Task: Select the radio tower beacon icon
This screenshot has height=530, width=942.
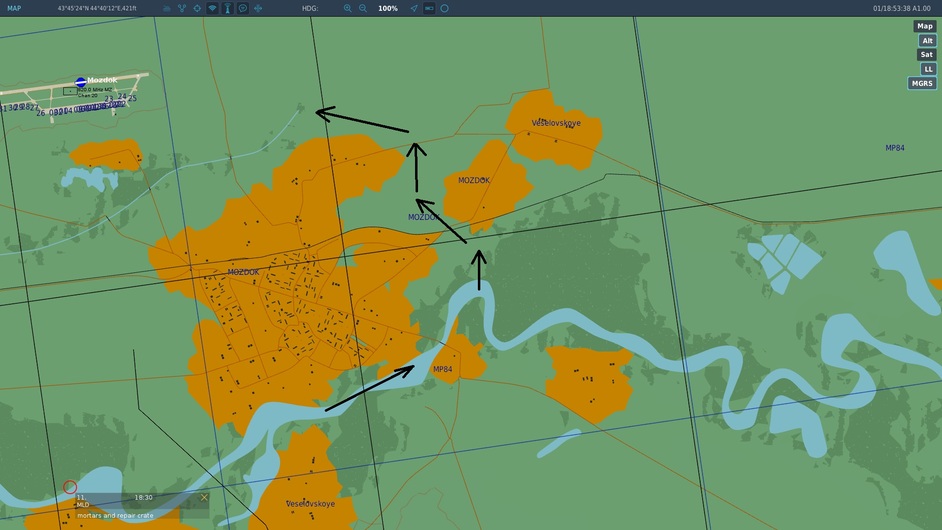Action: click(227, 8)
